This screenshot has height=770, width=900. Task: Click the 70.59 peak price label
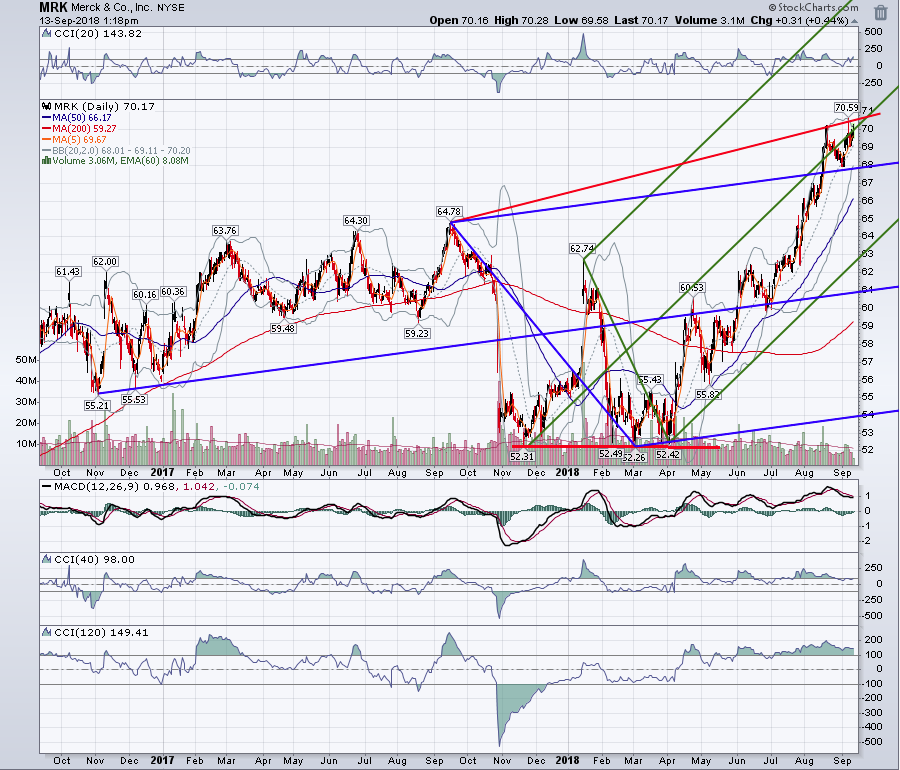(x=847, y=107)
